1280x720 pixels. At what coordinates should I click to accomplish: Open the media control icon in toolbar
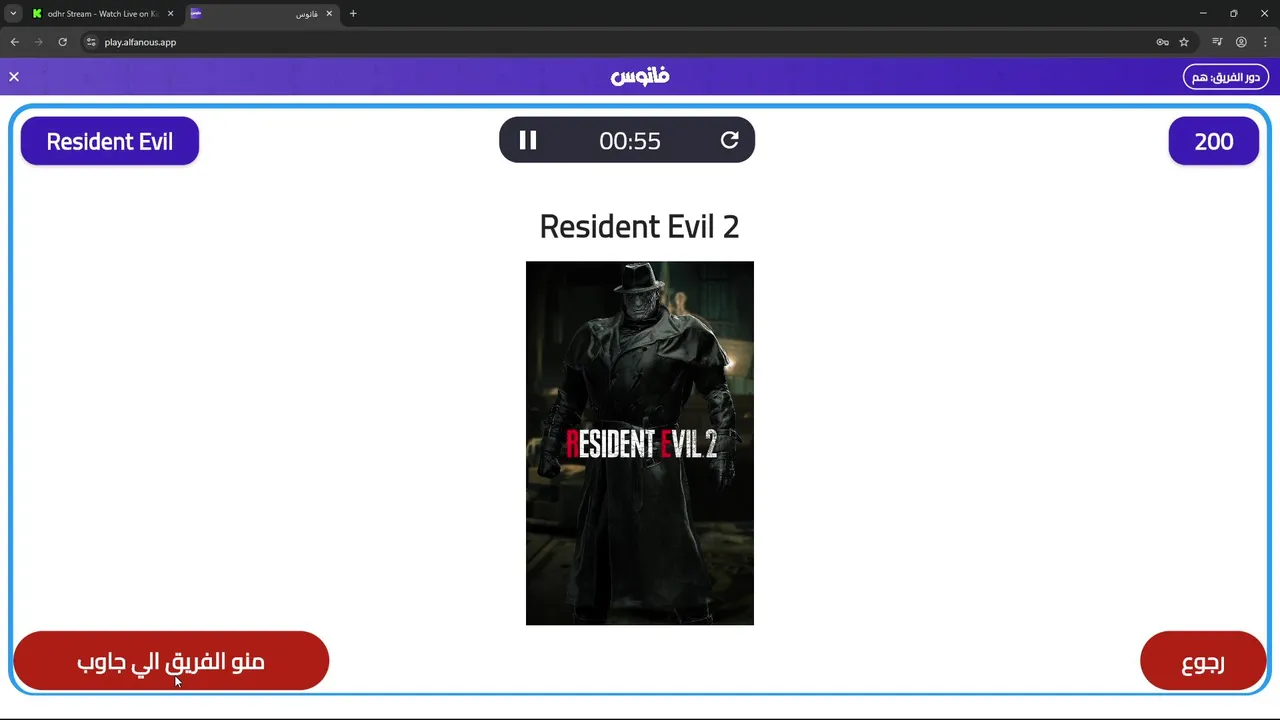(x=1217, y=42)
